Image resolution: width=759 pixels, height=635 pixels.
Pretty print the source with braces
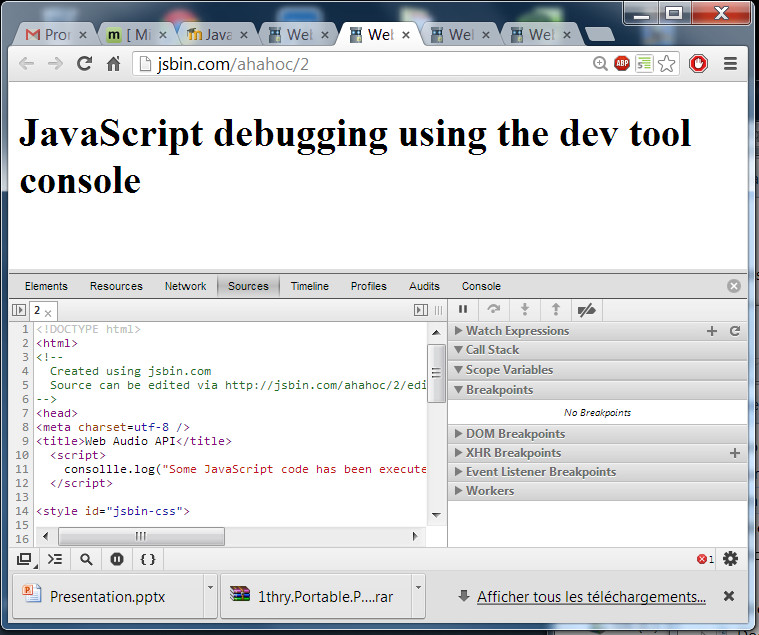(x=148, y=559)
